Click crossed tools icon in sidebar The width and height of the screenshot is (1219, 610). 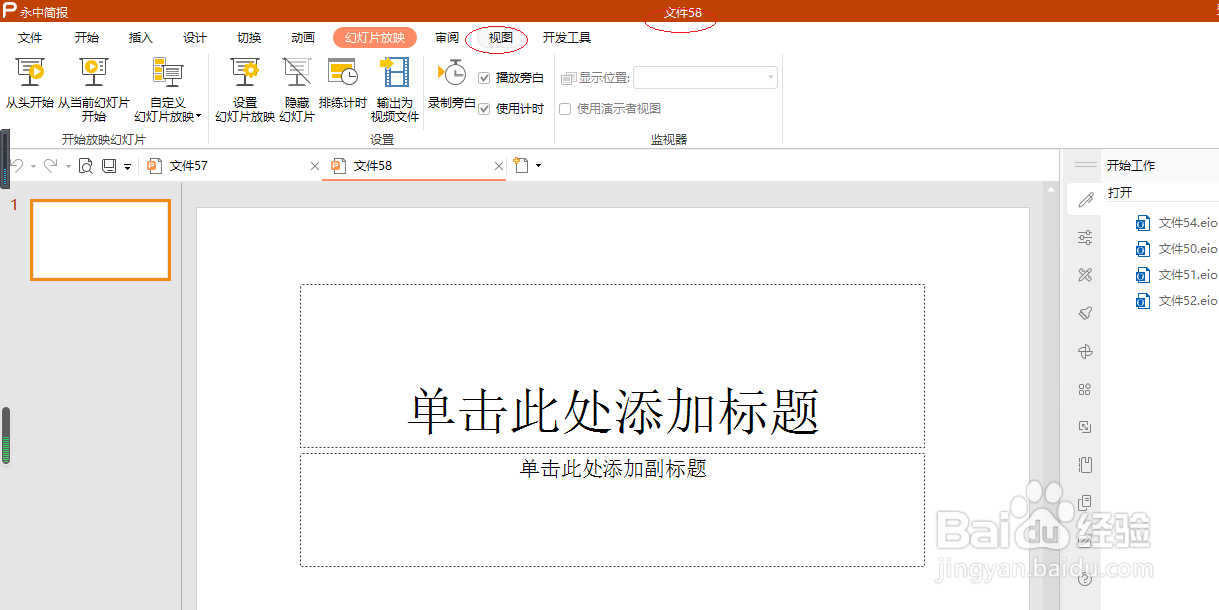pos(1085,275)
